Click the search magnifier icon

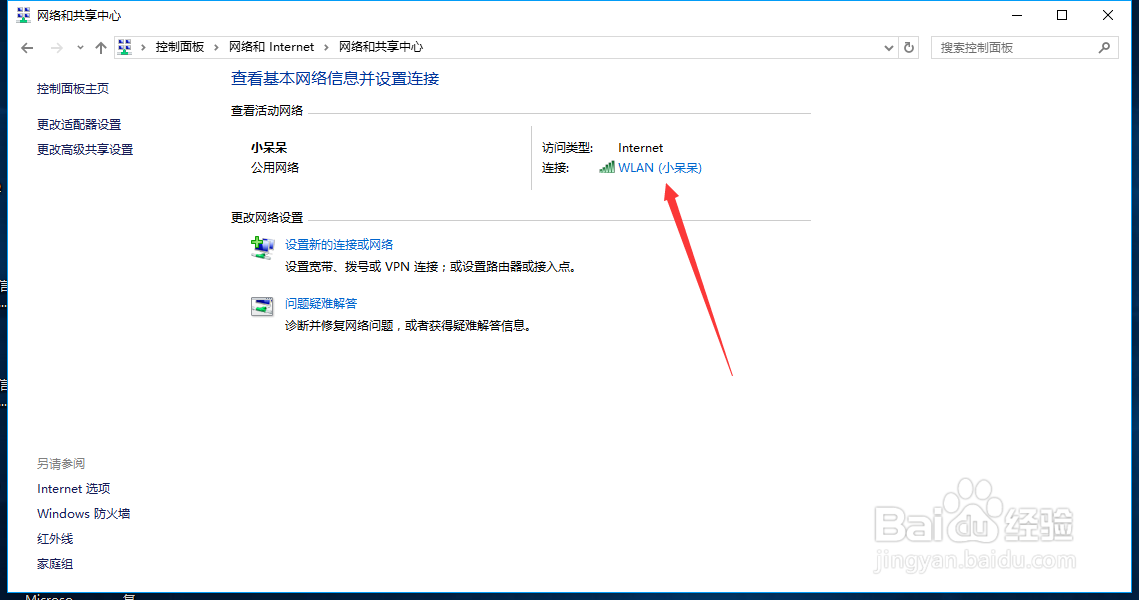[1104, 48]
